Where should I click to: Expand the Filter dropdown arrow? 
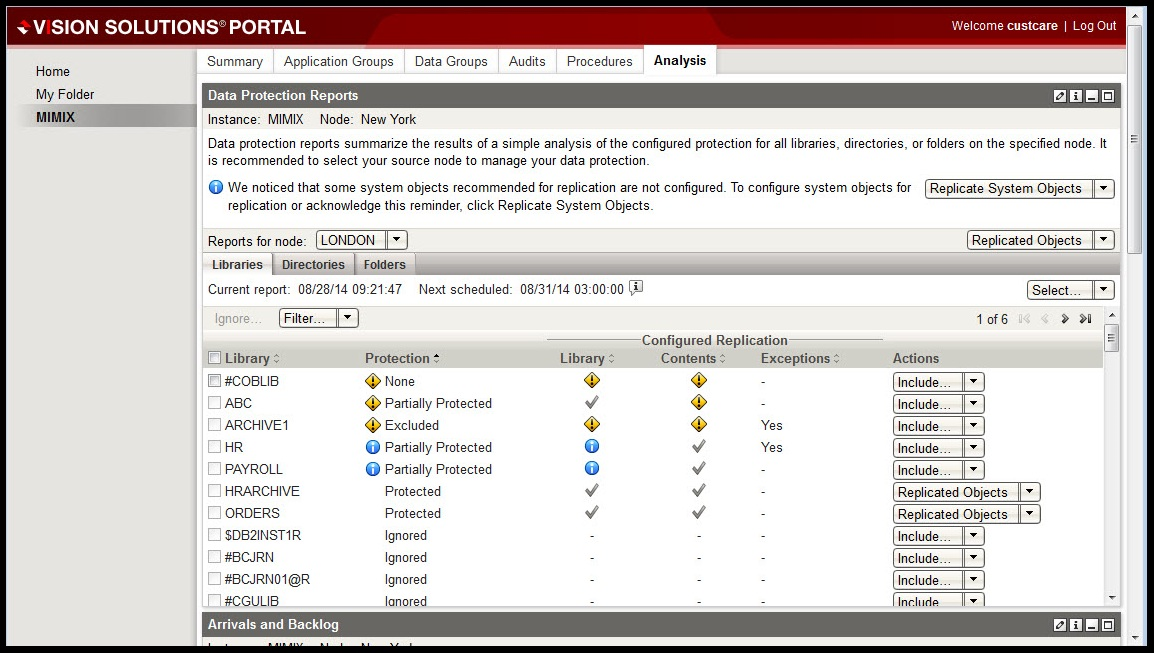point(347,318)
